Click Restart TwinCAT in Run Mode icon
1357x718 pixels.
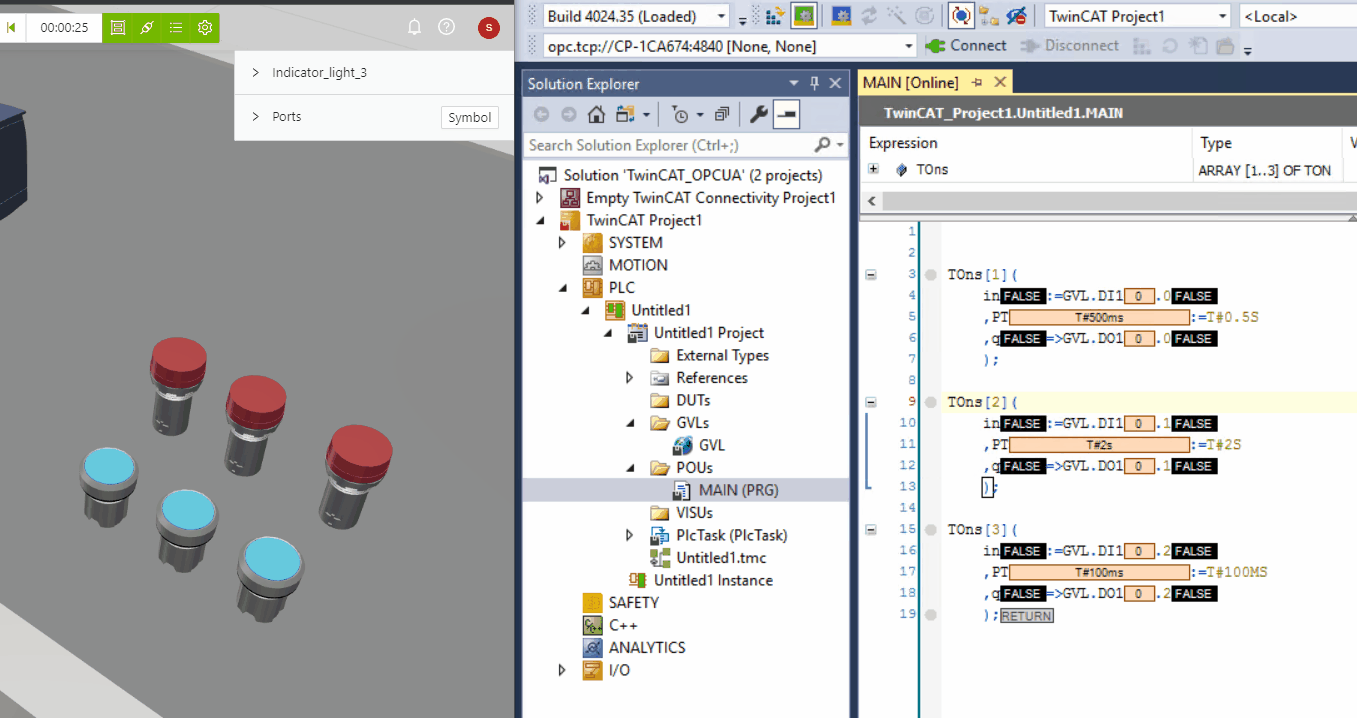point(804,16)
